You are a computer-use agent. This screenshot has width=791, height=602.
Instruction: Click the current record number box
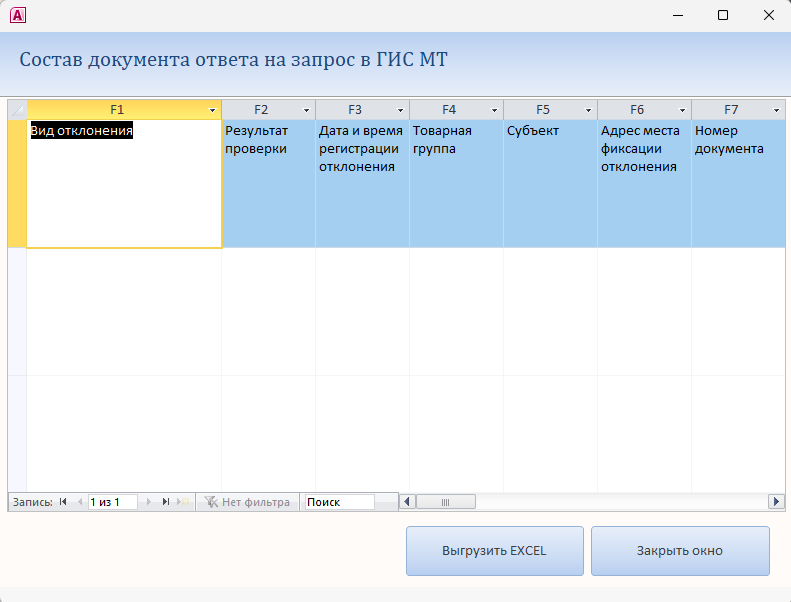[x=112, y=502]
